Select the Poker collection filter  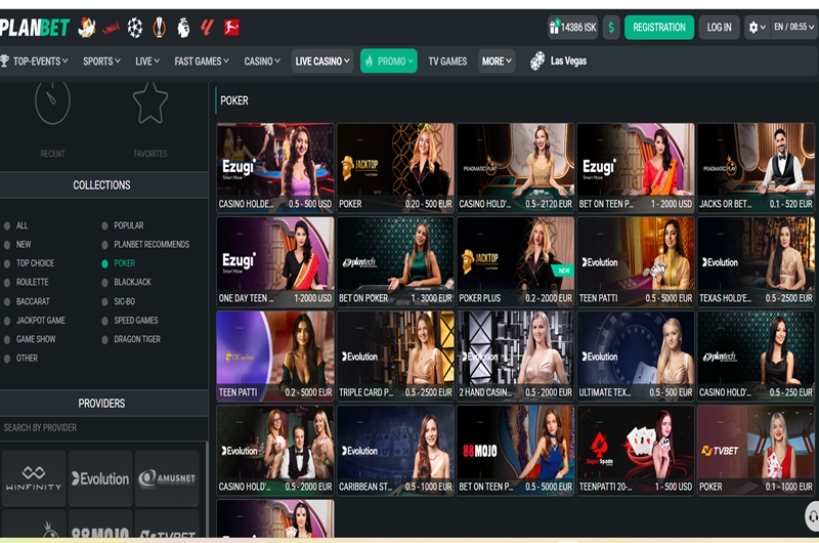click(x=119, y=263)
